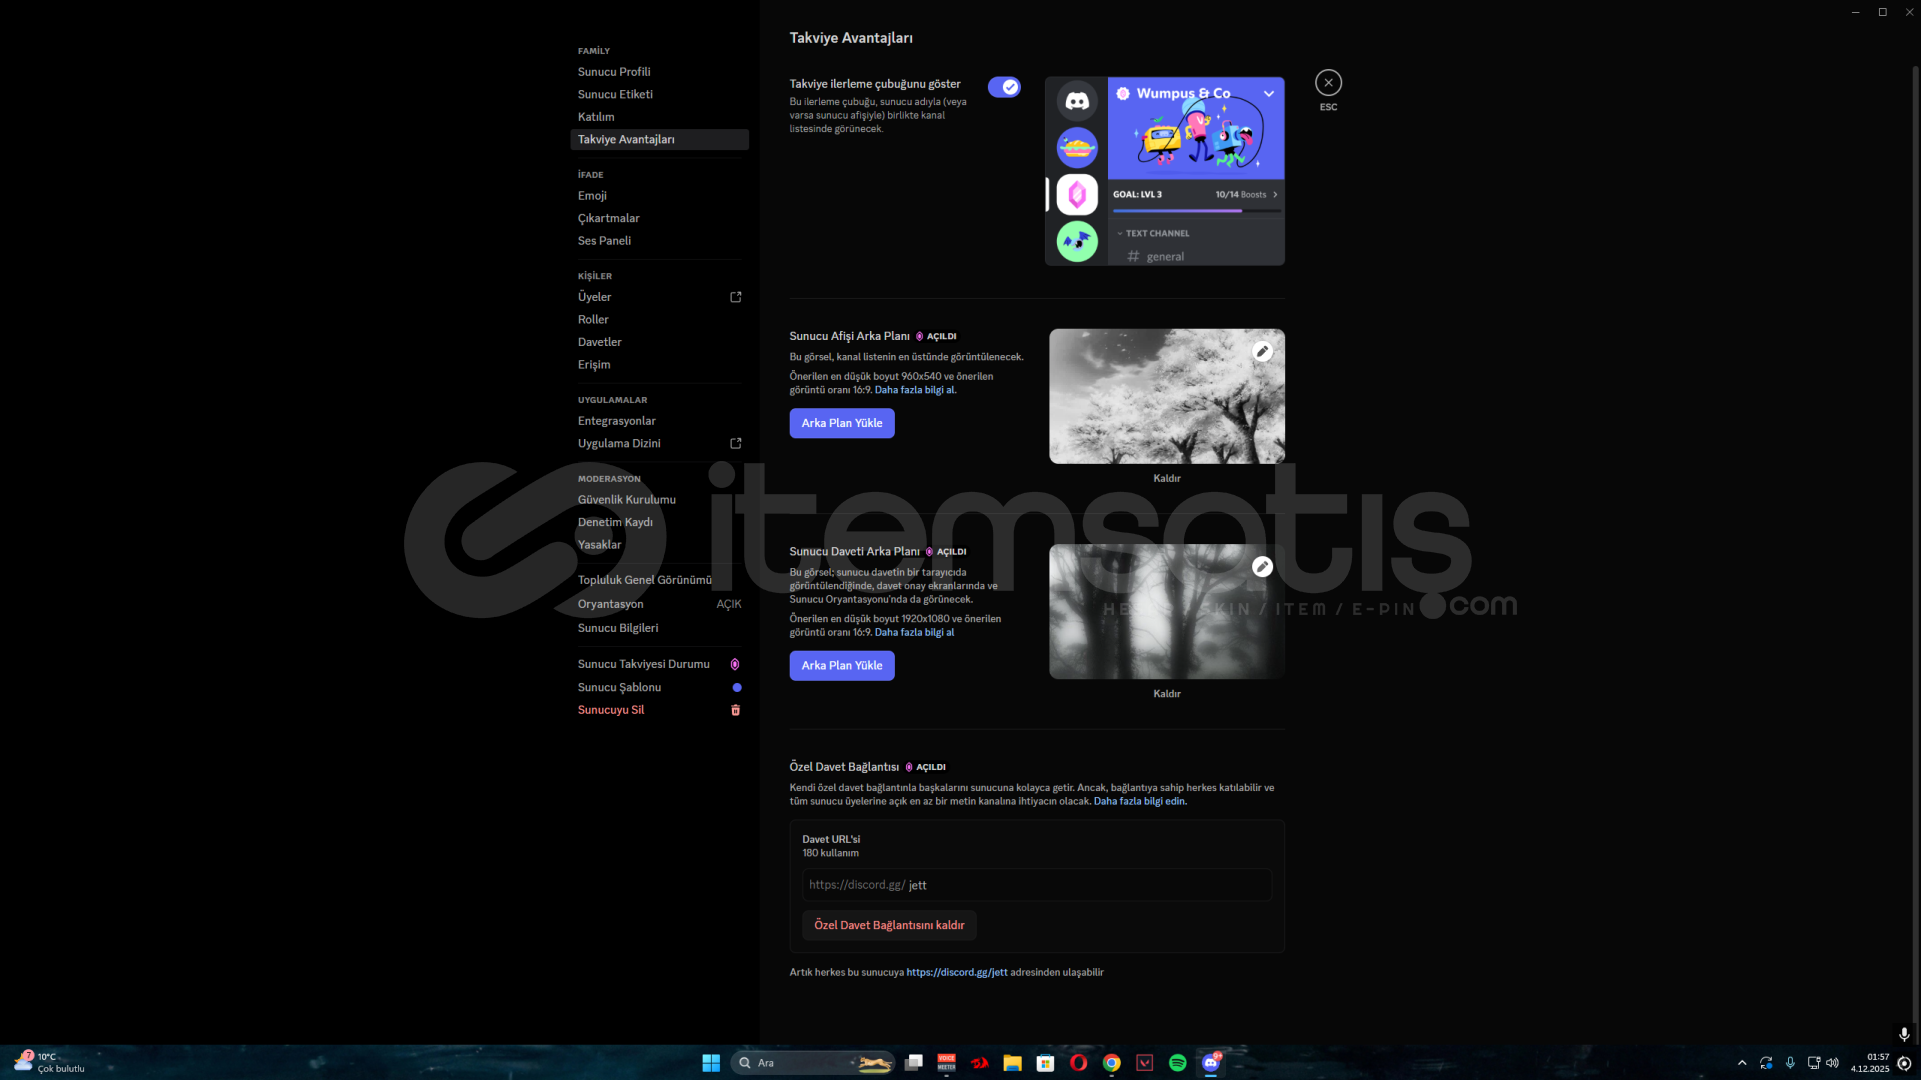Click external link icon beside Üyeler

click(736, 297)
